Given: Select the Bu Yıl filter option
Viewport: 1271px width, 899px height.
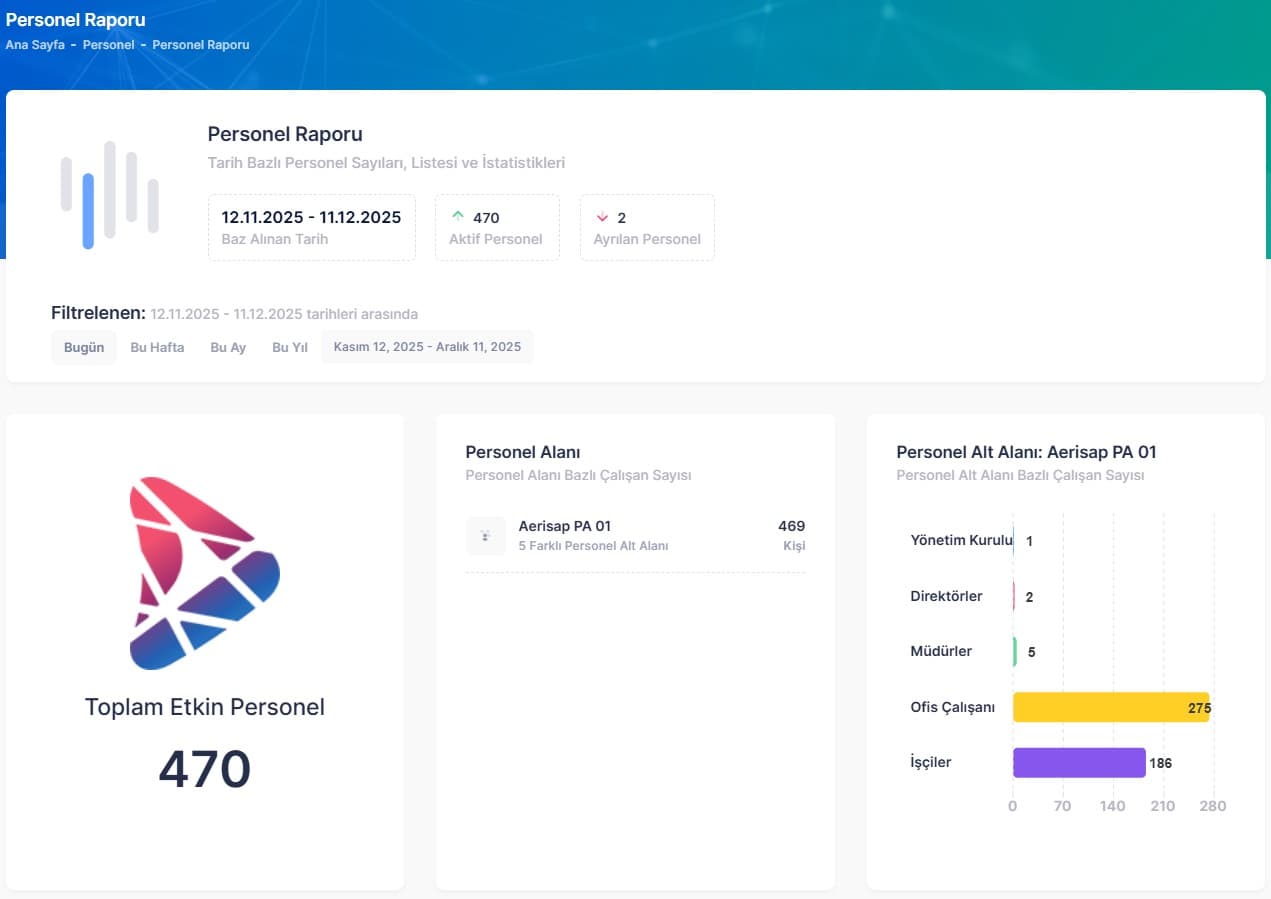Looking at the screenshot, I should click(288, 347).
